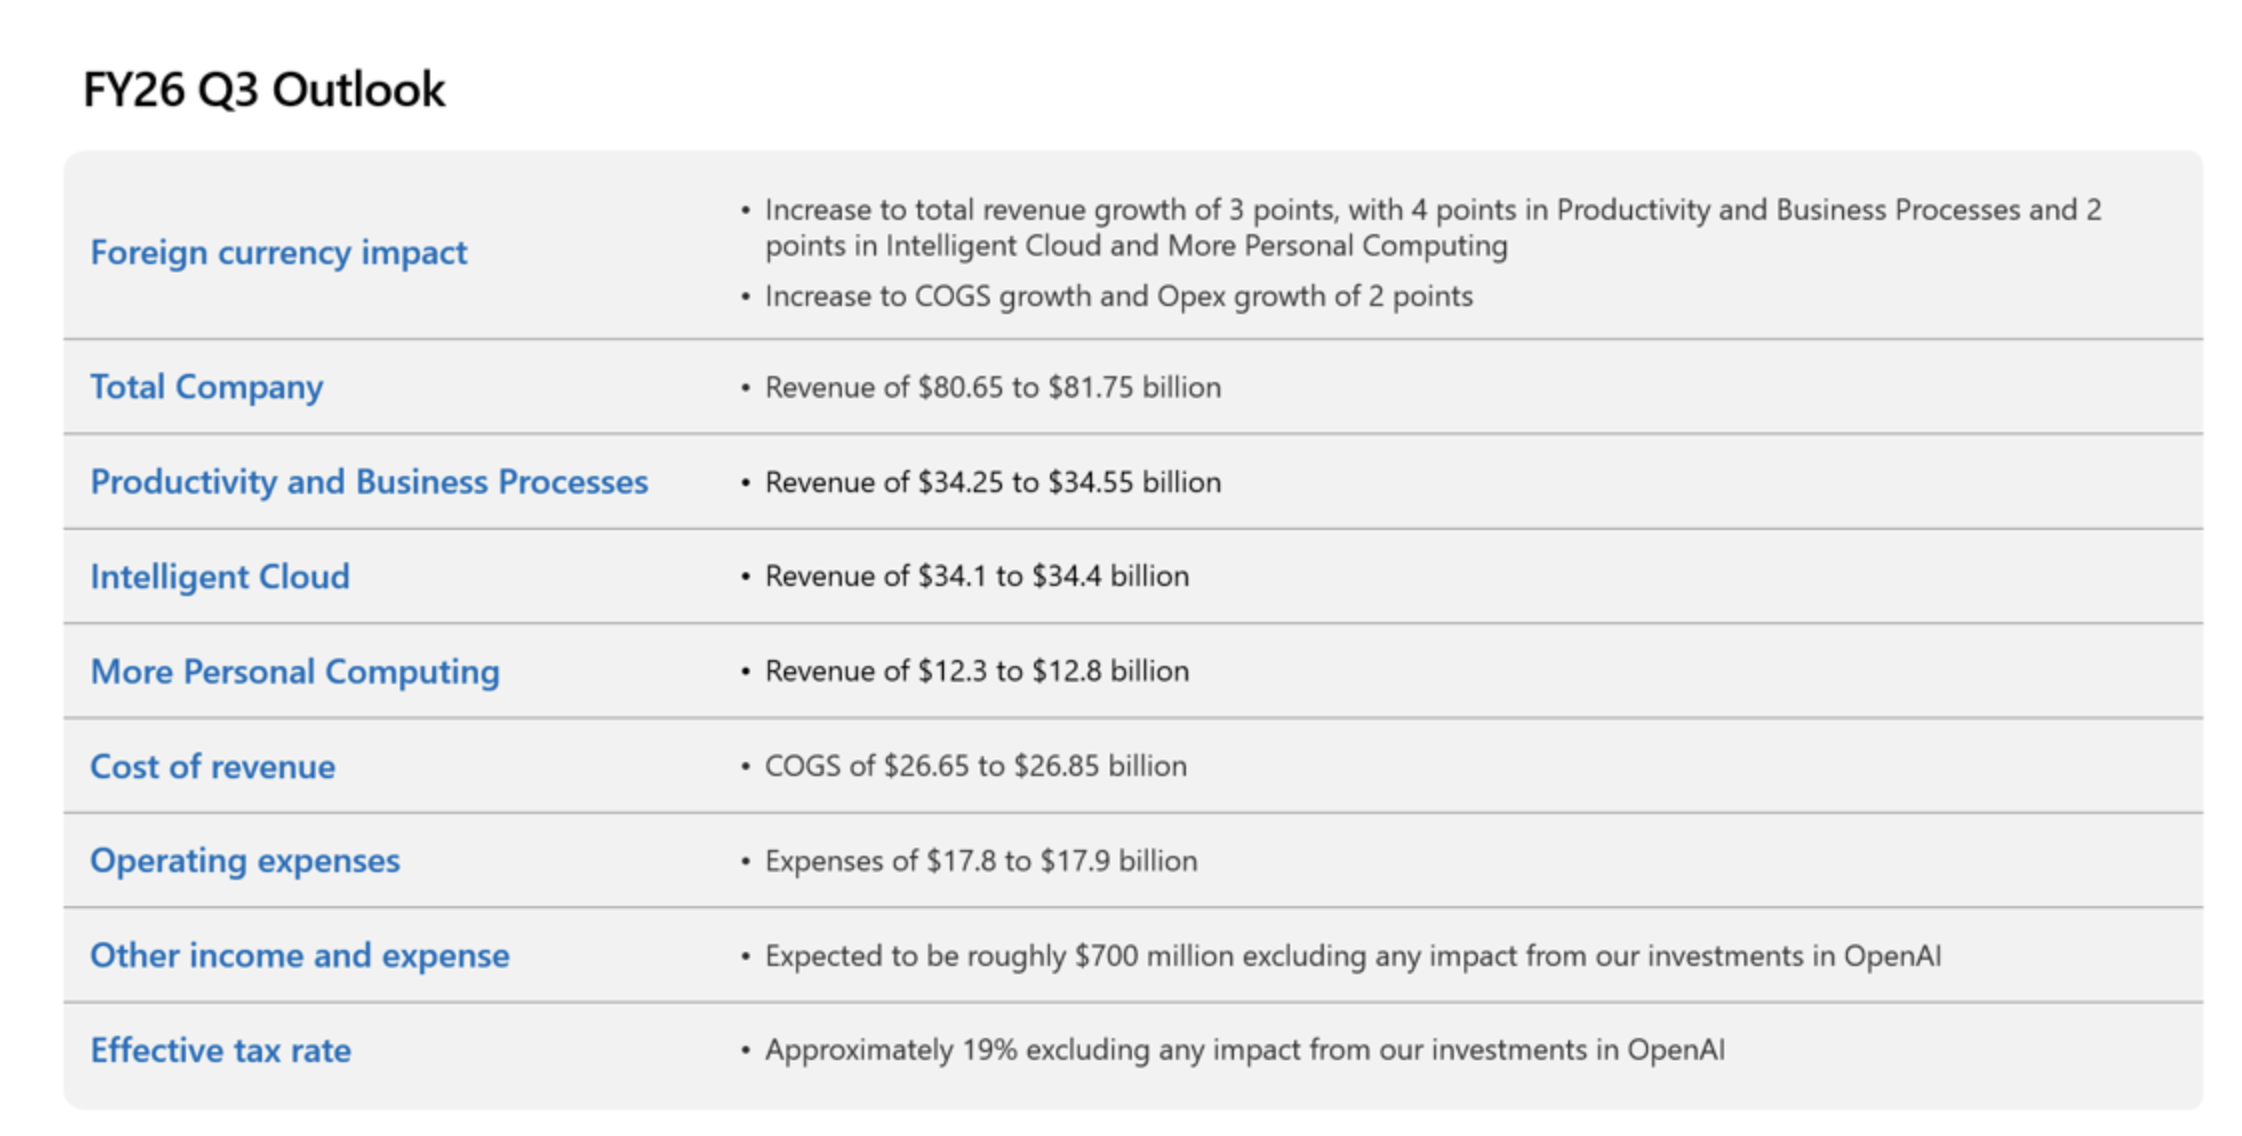The height and width of the screenshot is (1136, 2242).
Task: Click the Total Company row label
Action: 206,387
